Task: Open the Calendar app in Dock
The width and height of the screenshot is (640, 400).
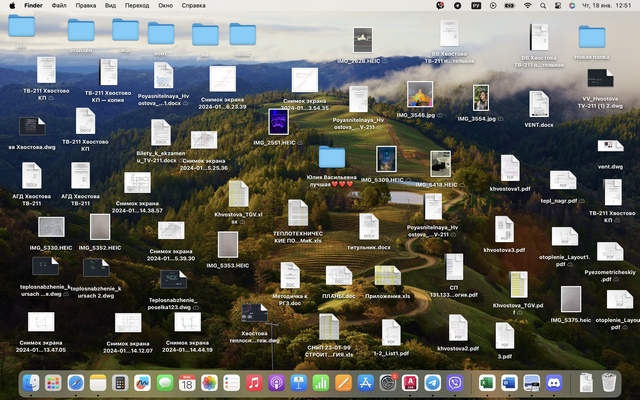Action: tap(187, 383)
